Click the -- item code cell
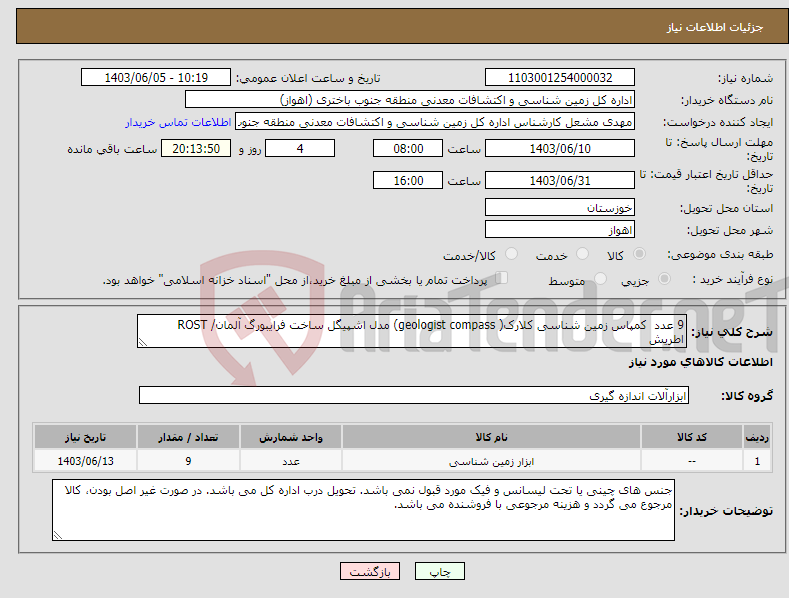The height and width of the screenshot is (598, 789). (x=692, y=461)
